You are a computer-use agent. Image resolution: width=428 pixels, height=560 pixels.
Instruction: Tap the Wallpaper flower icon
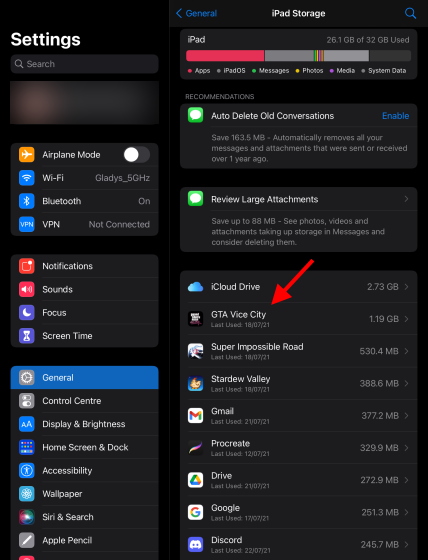pos(26,494)
